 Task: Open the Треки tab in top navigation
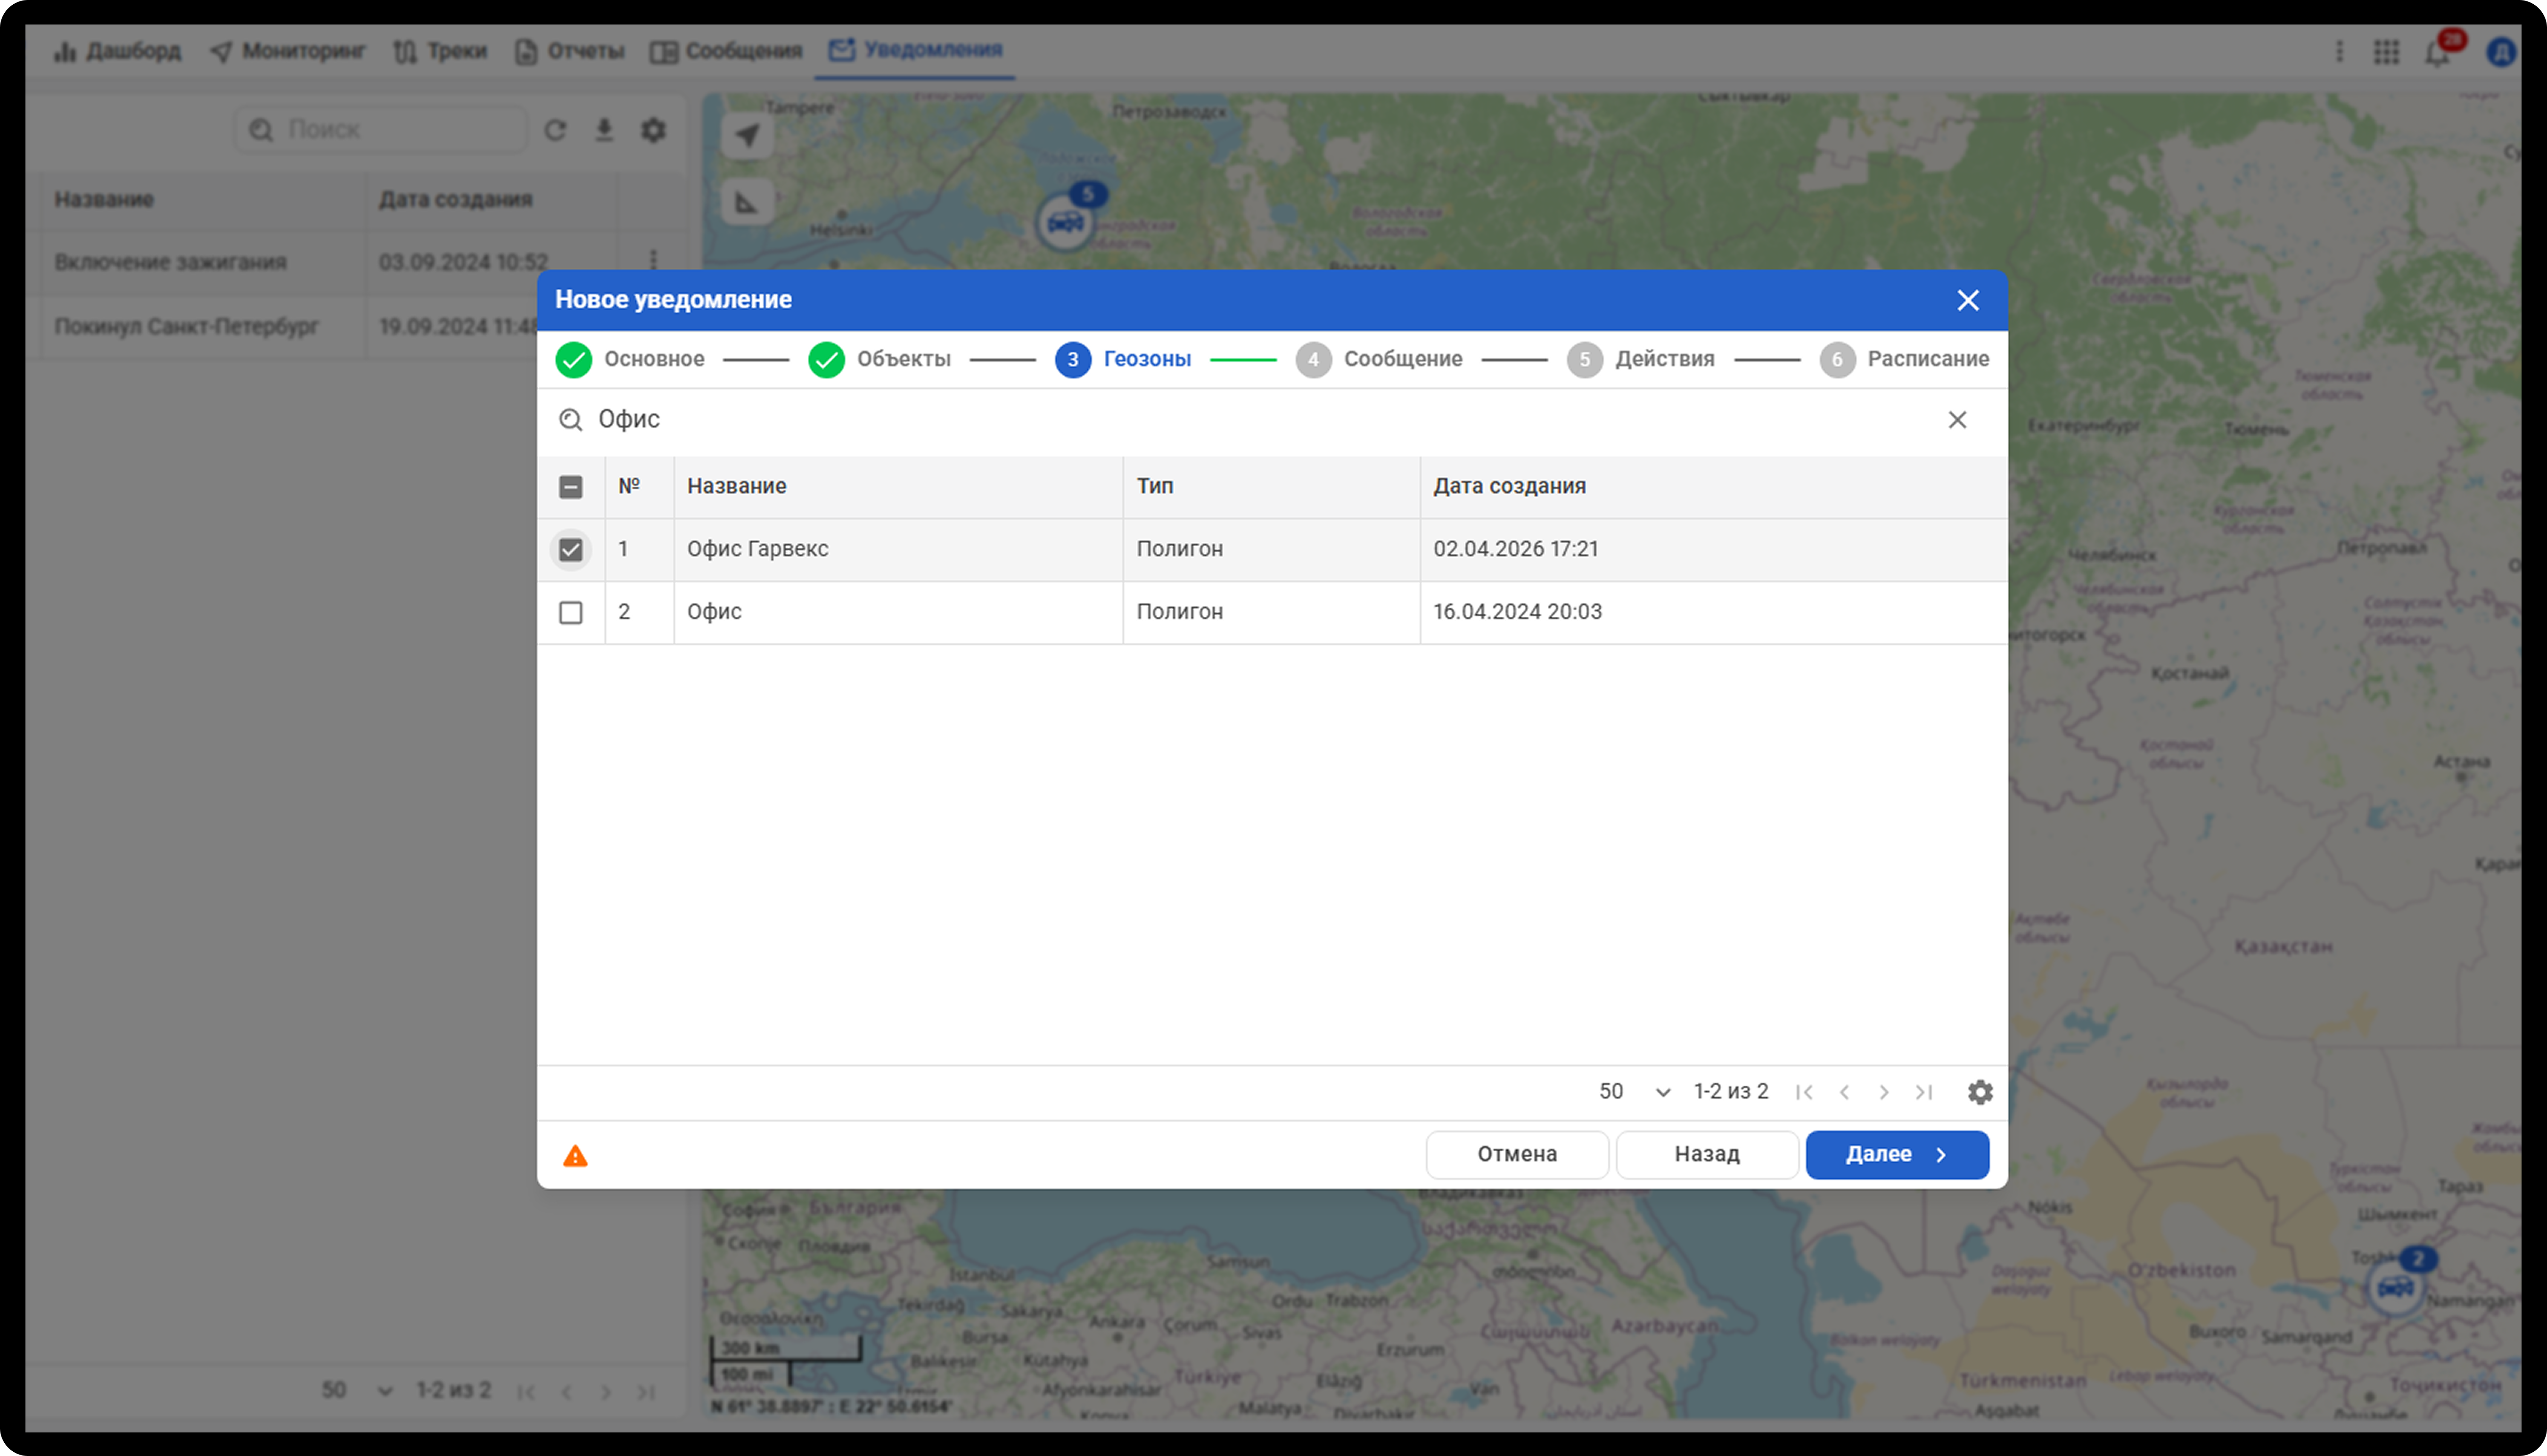(440, 51)
